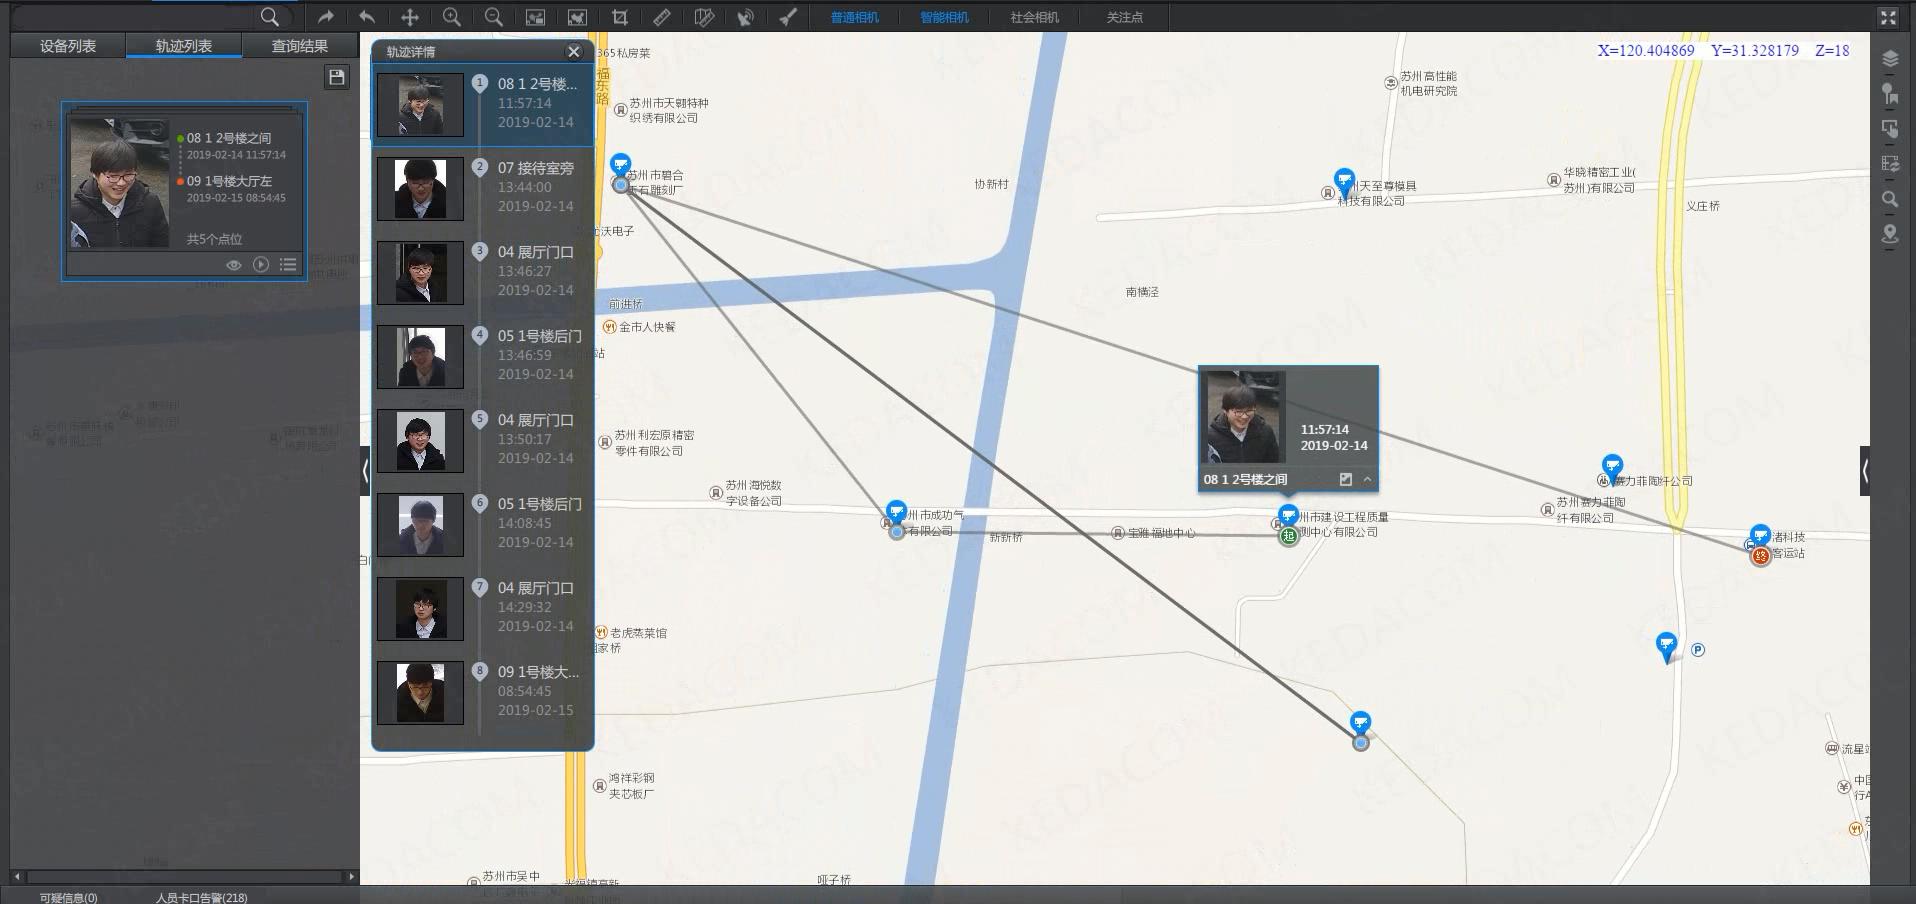Click the zoom out magnifier icon
The image size is (1916, 904).
click(494, 17)
